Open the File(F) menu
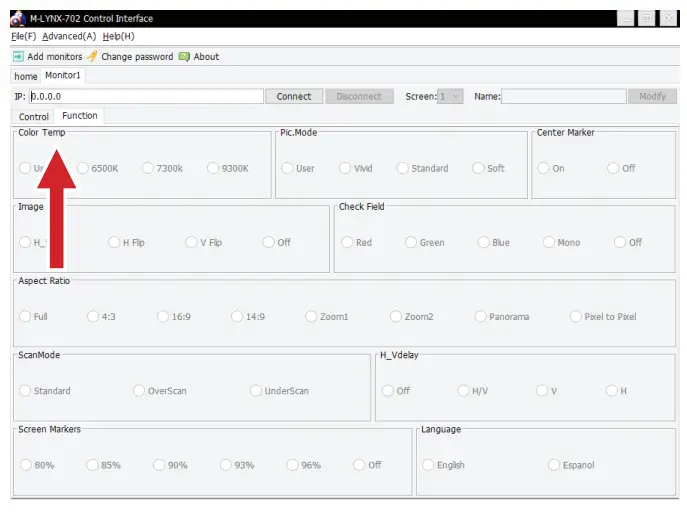 [24, 36]
